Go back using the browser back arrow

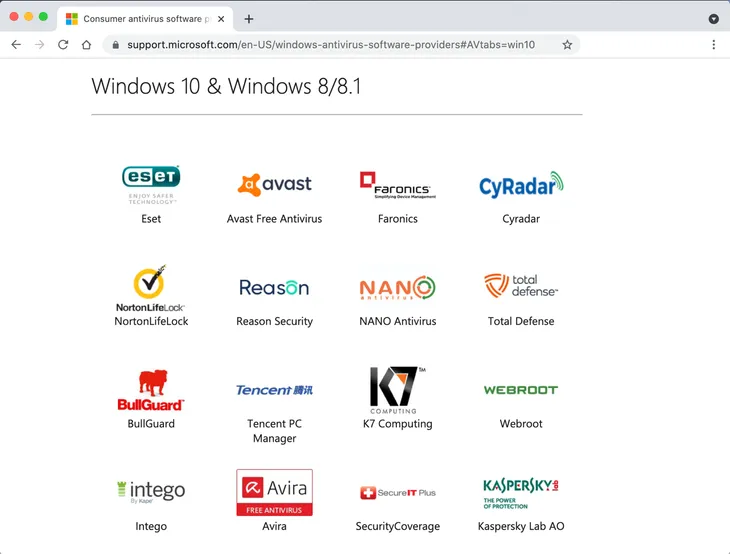16,45
